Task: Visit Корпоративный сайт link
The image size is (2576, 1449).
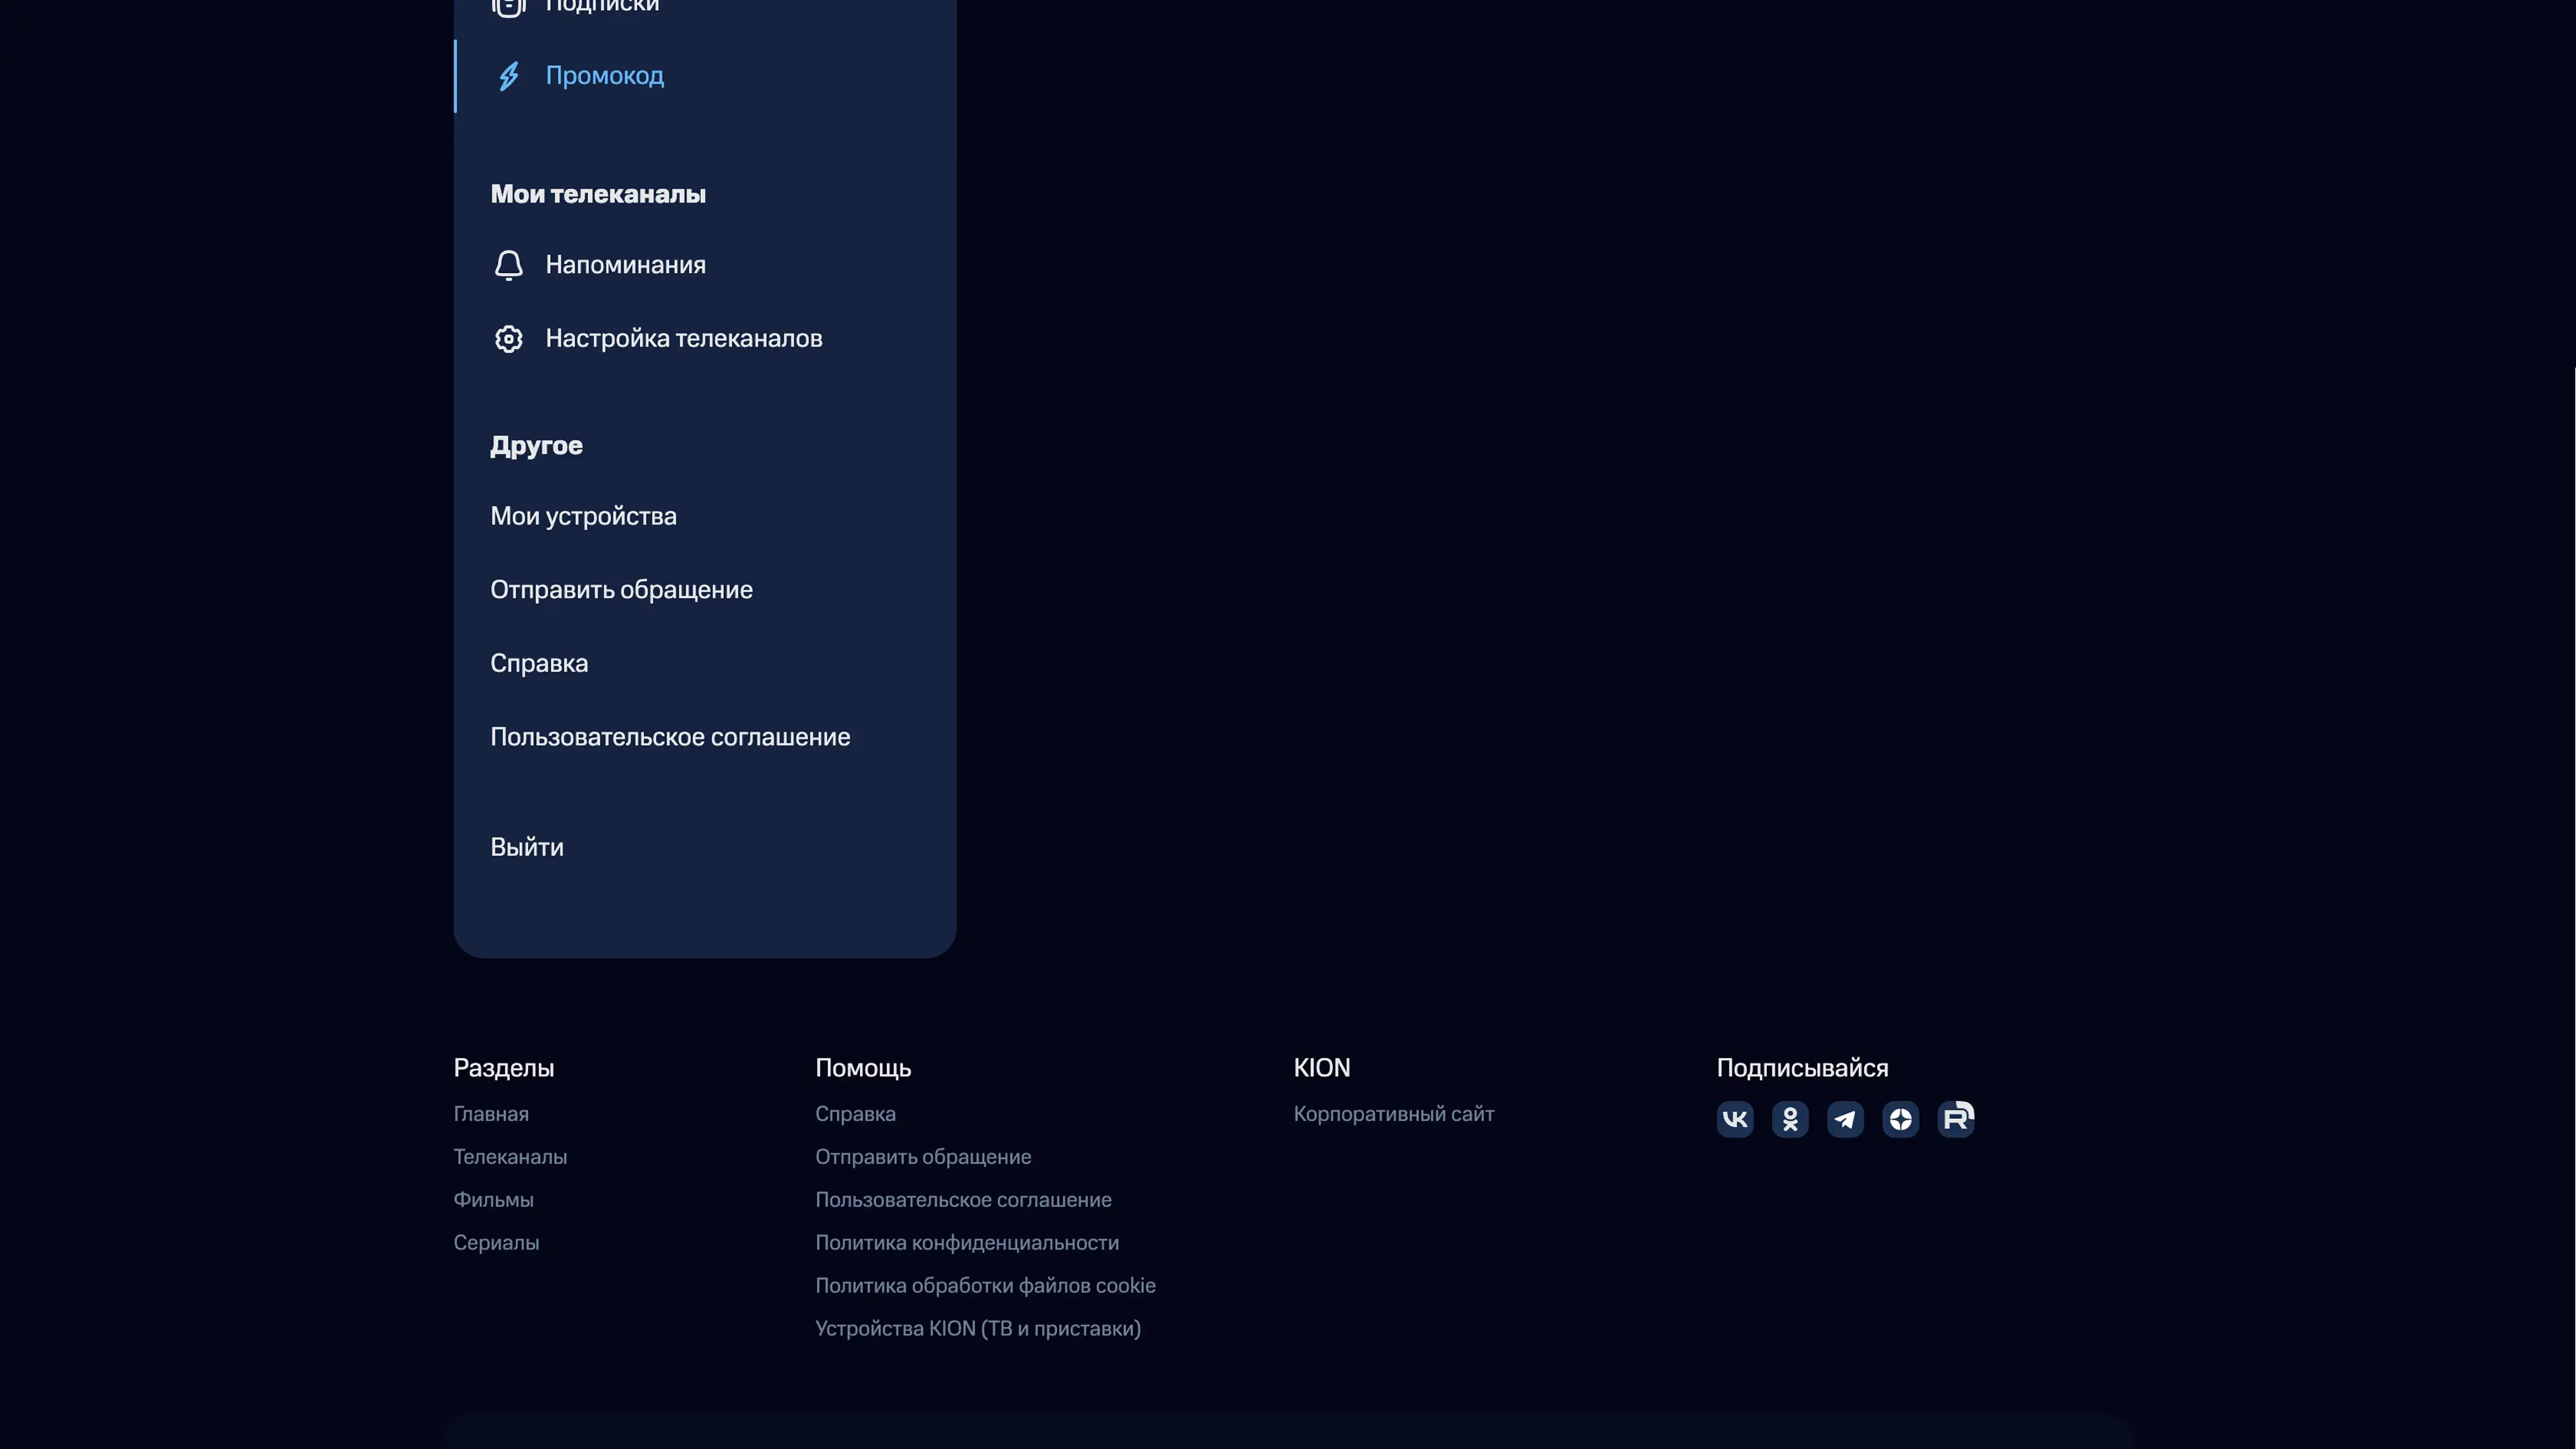Action: coord(1393,1114)
